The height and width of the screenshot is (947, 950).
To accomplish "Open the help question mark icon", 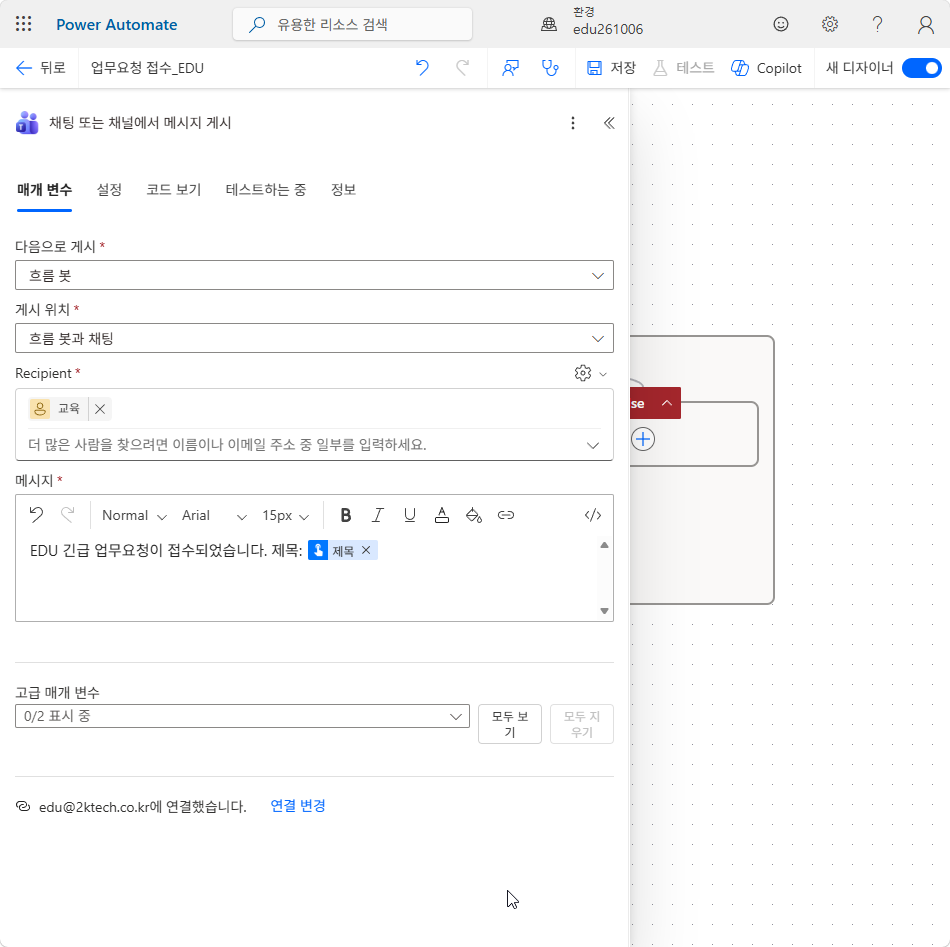I will [x=877, y=24].
